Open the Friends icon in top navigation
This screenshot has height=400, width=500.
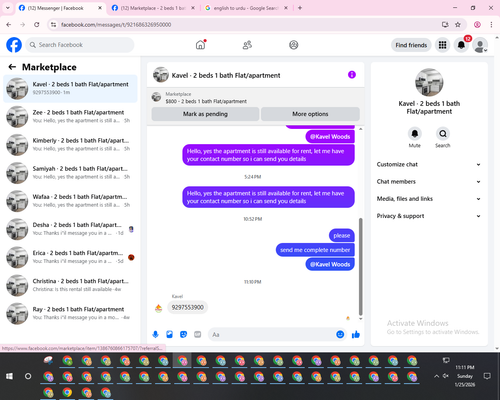(247, 45)
